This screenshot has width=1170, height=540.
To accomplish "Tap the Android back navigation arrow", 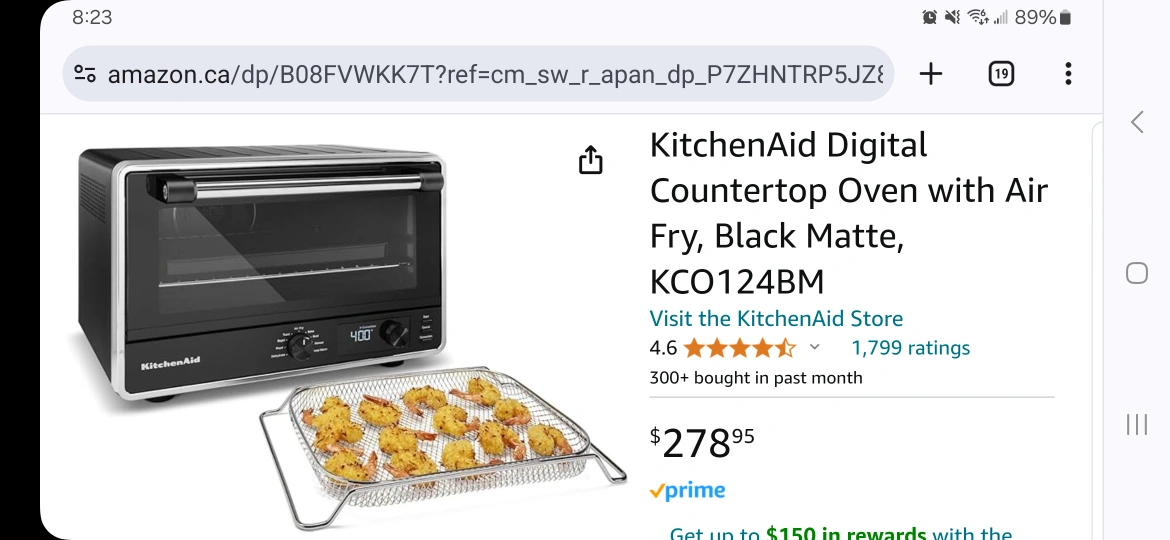I will (1136, 122).
